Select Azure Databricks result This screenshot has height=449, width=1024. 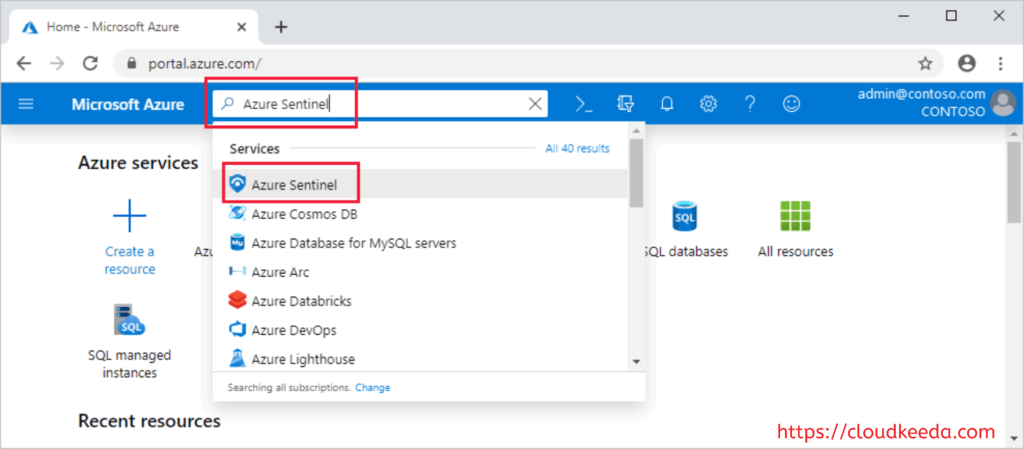(x=421, y=301)
